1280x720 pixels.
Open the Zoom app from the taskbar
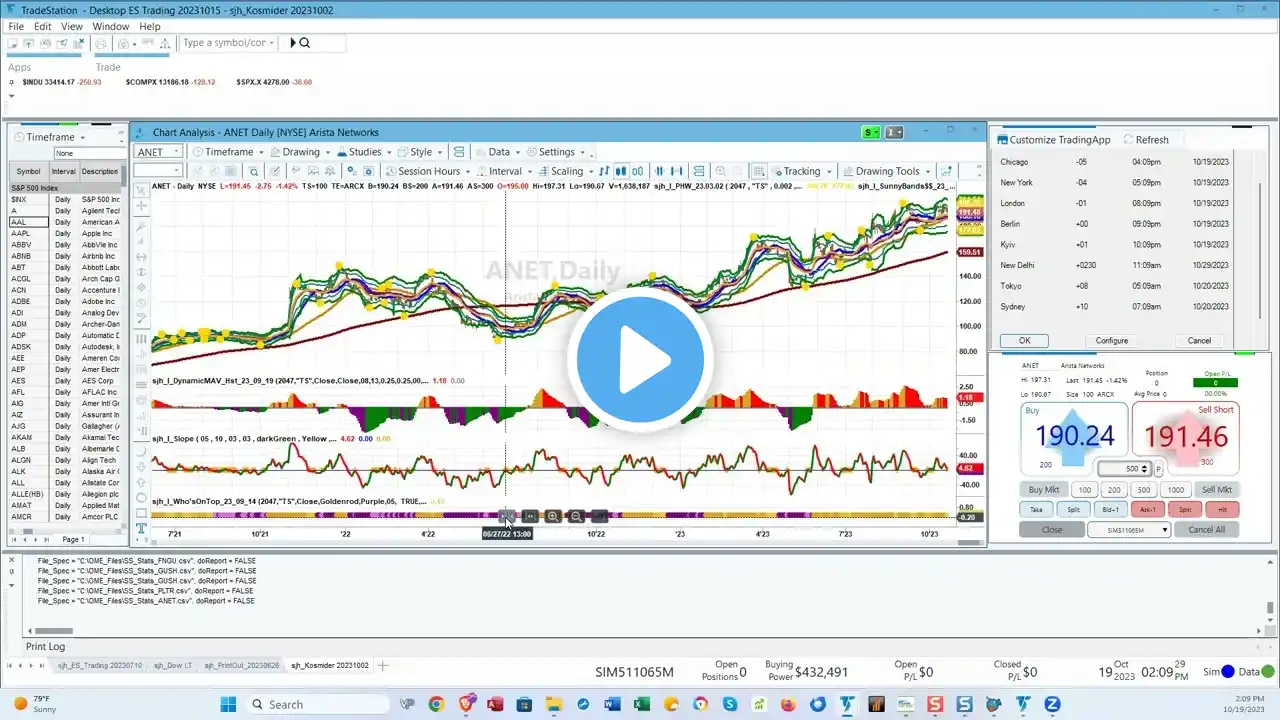pos(1052,704)
